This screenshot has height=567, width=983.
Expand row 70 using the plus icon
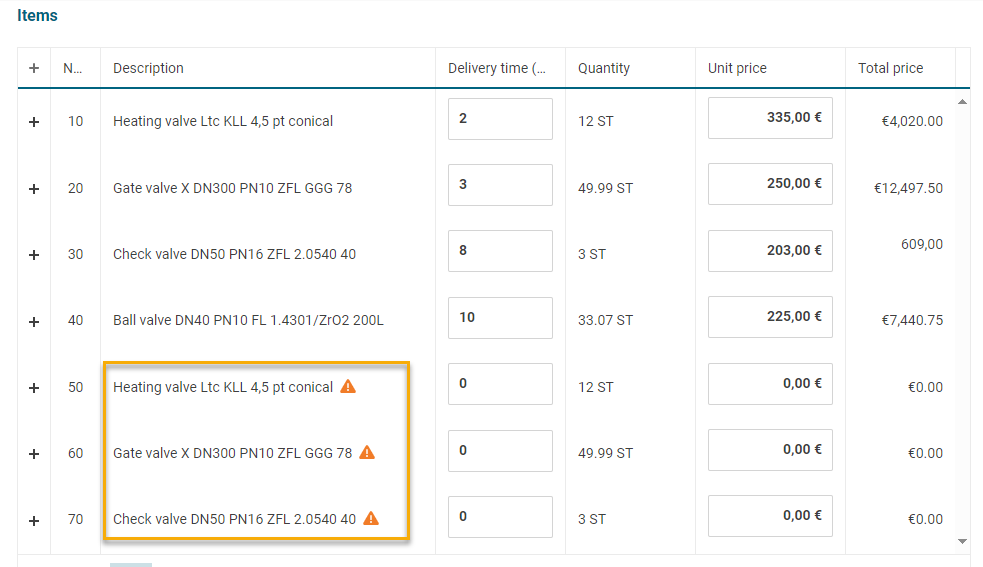click(x=34, y=520)
